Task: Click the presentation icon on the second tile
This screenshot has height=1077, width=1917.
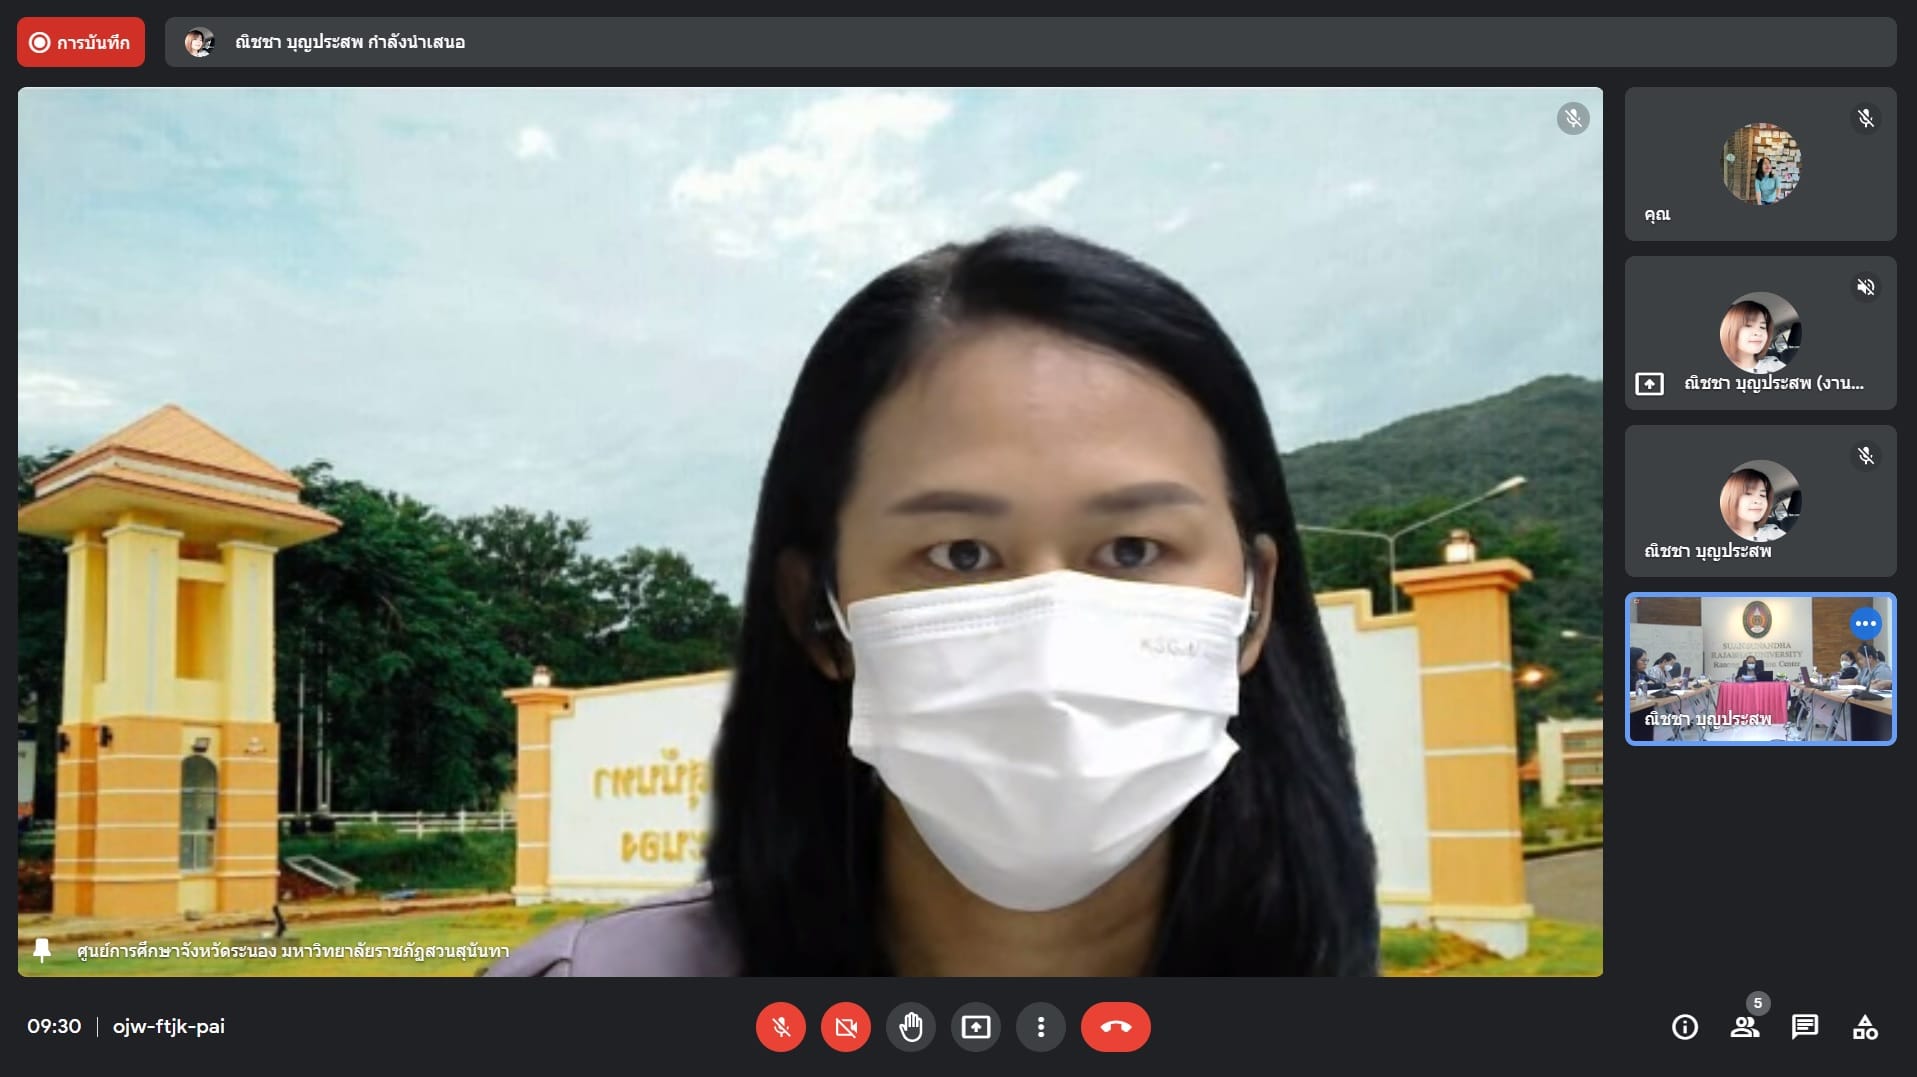Action: coord(1649,384)
